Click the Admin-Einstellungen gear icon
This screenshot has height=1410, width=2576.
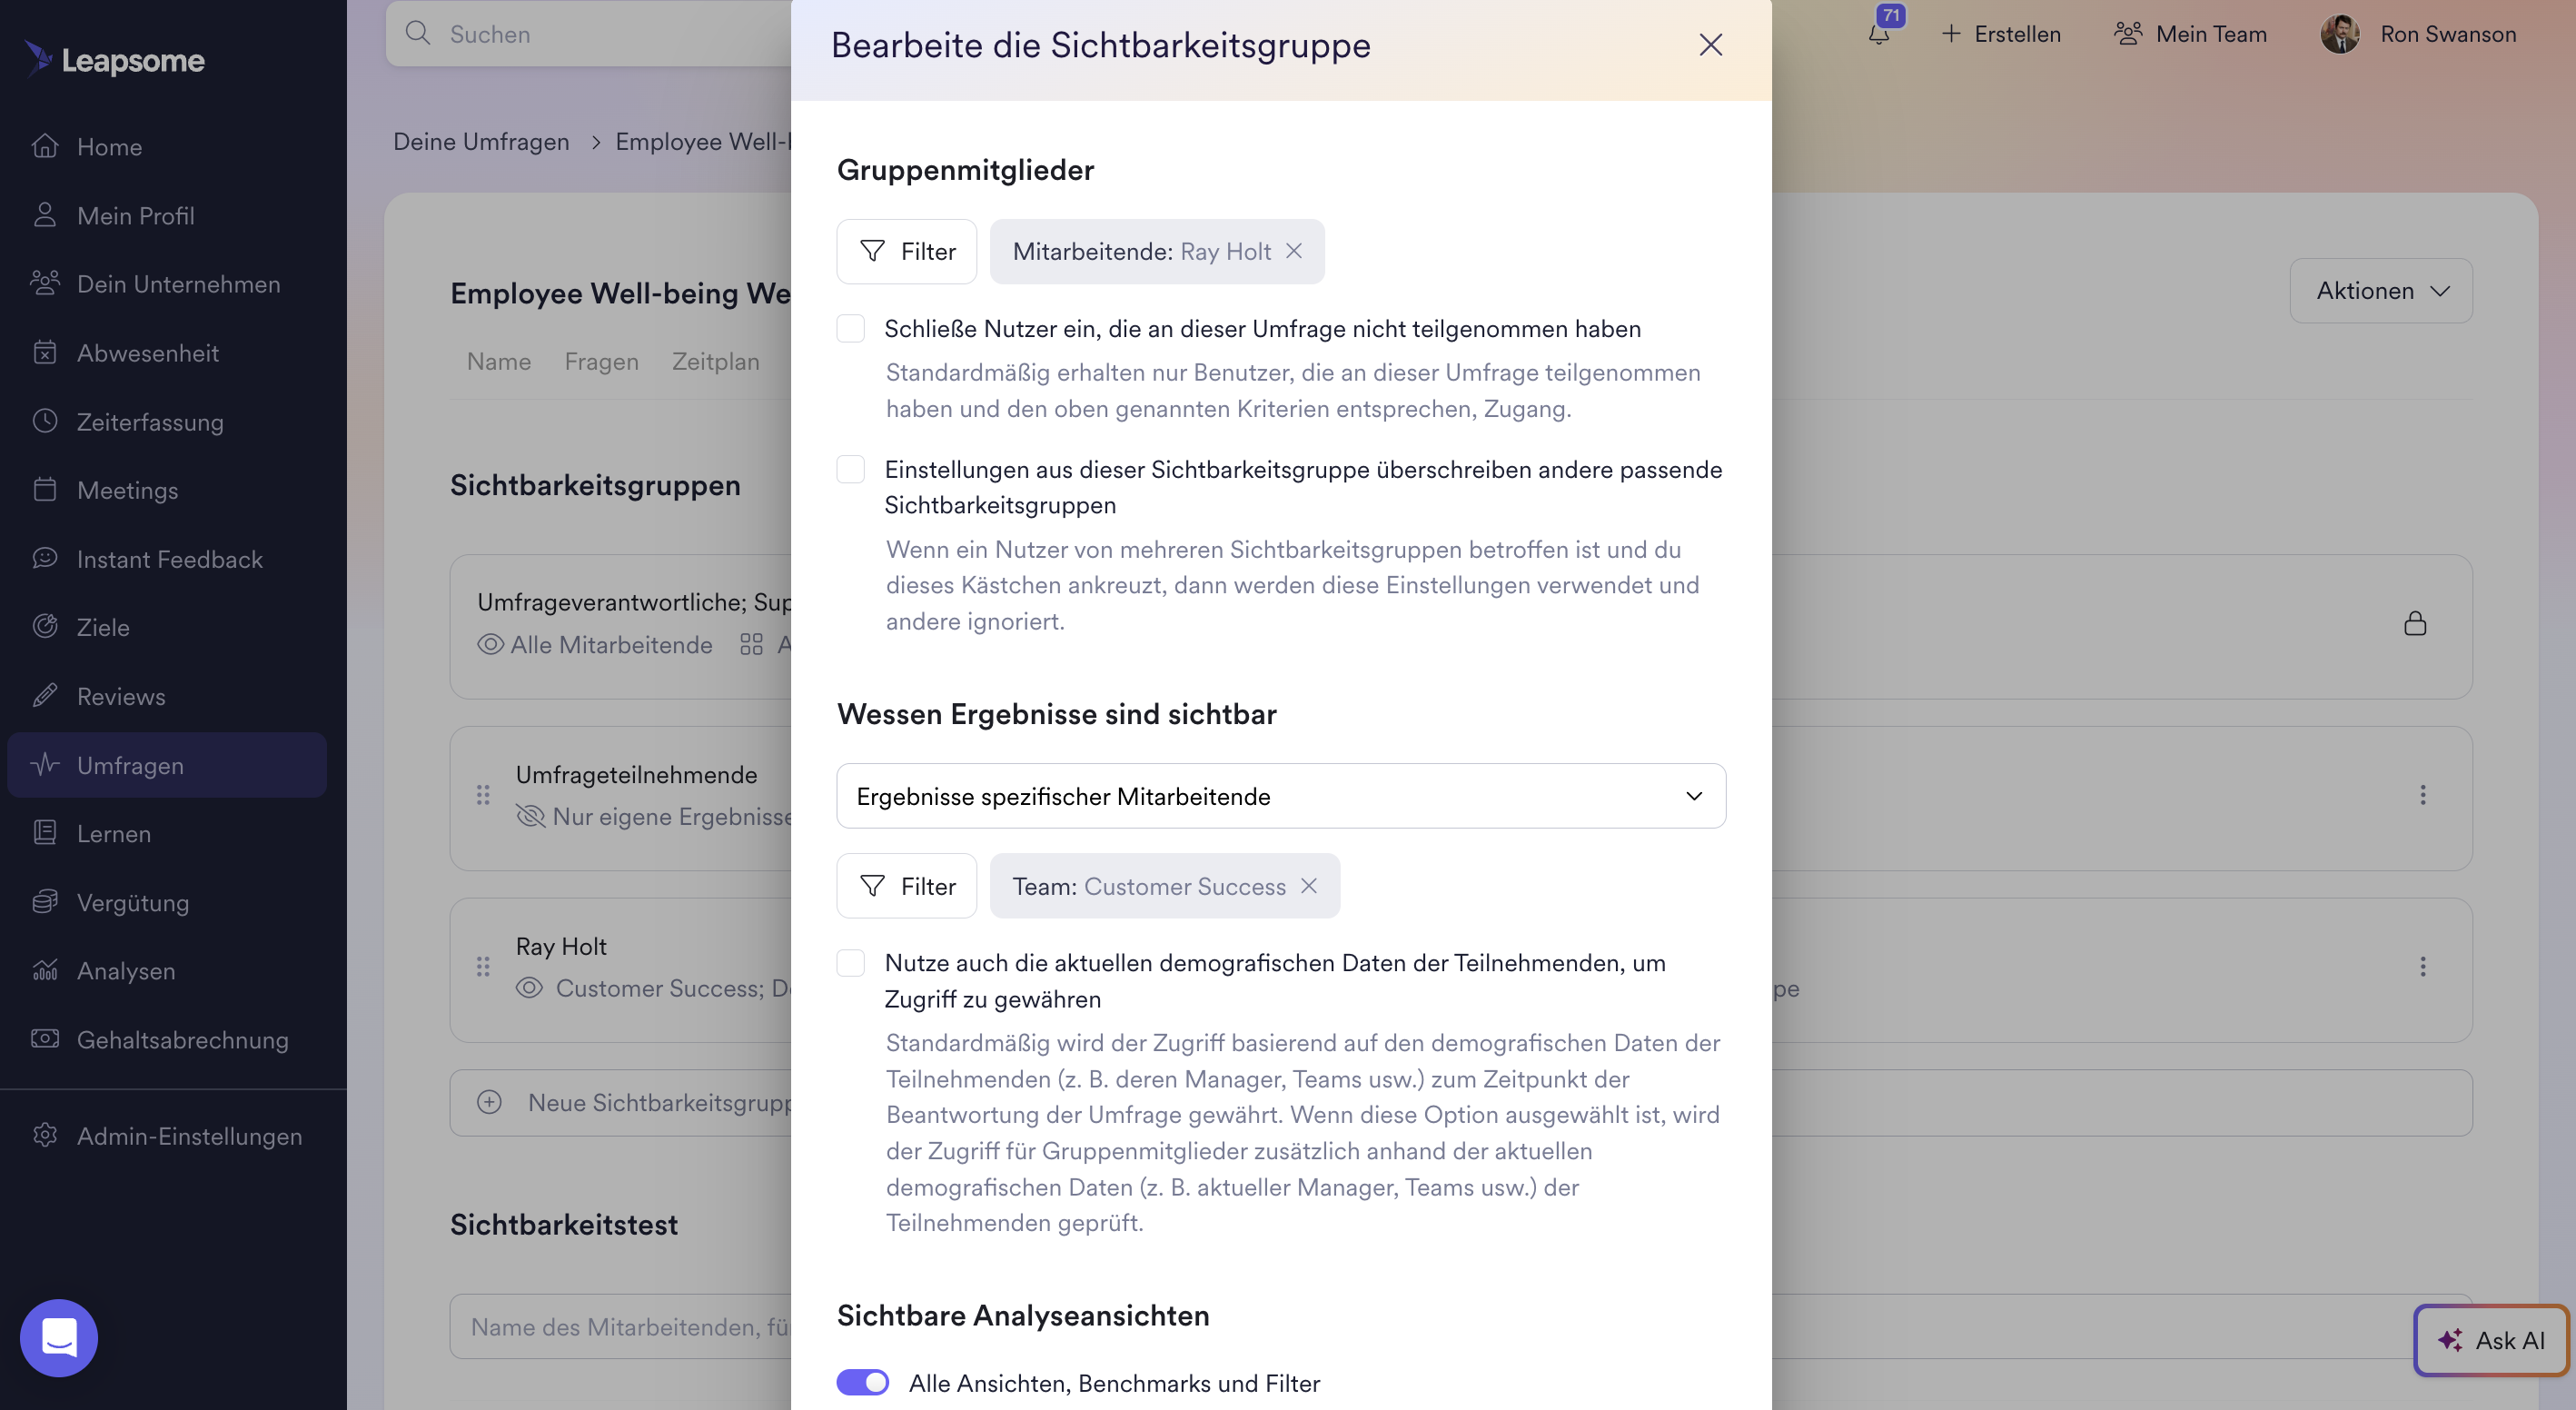pyautogui.click(x=45, y=1136)
